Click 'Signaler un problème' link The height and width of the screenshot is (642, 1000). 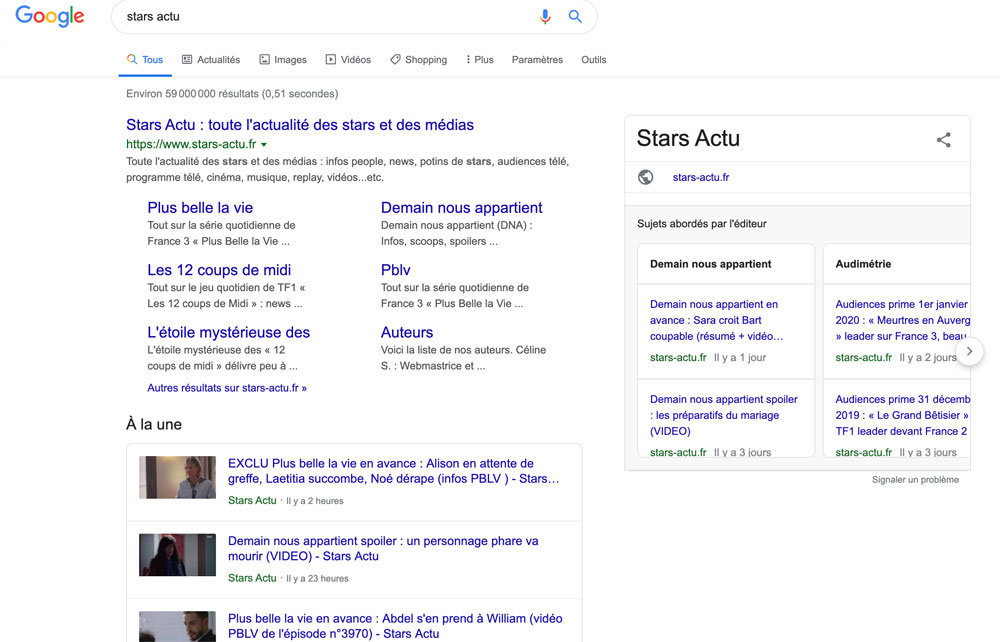915,479
